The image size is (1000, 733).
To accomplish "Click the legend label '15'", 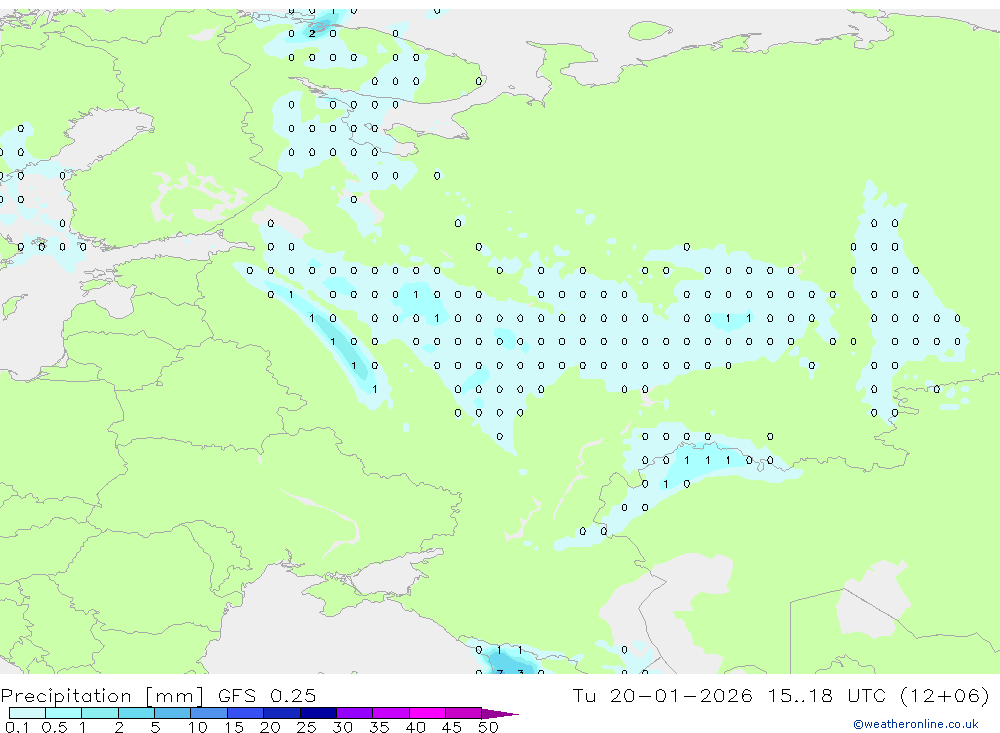I will tap(234, 727).
